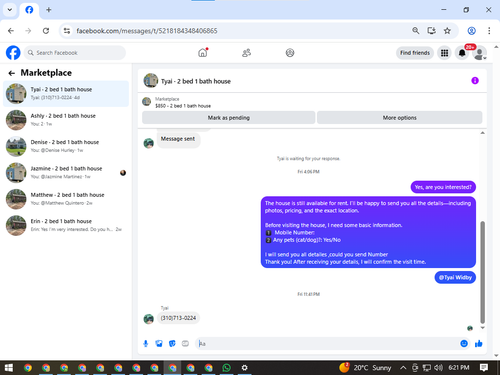Image resolution: width=500 pixels, height=375 pixels.
Task: Click the zoom magnifier icon in address bar
Action: [416, 31]
